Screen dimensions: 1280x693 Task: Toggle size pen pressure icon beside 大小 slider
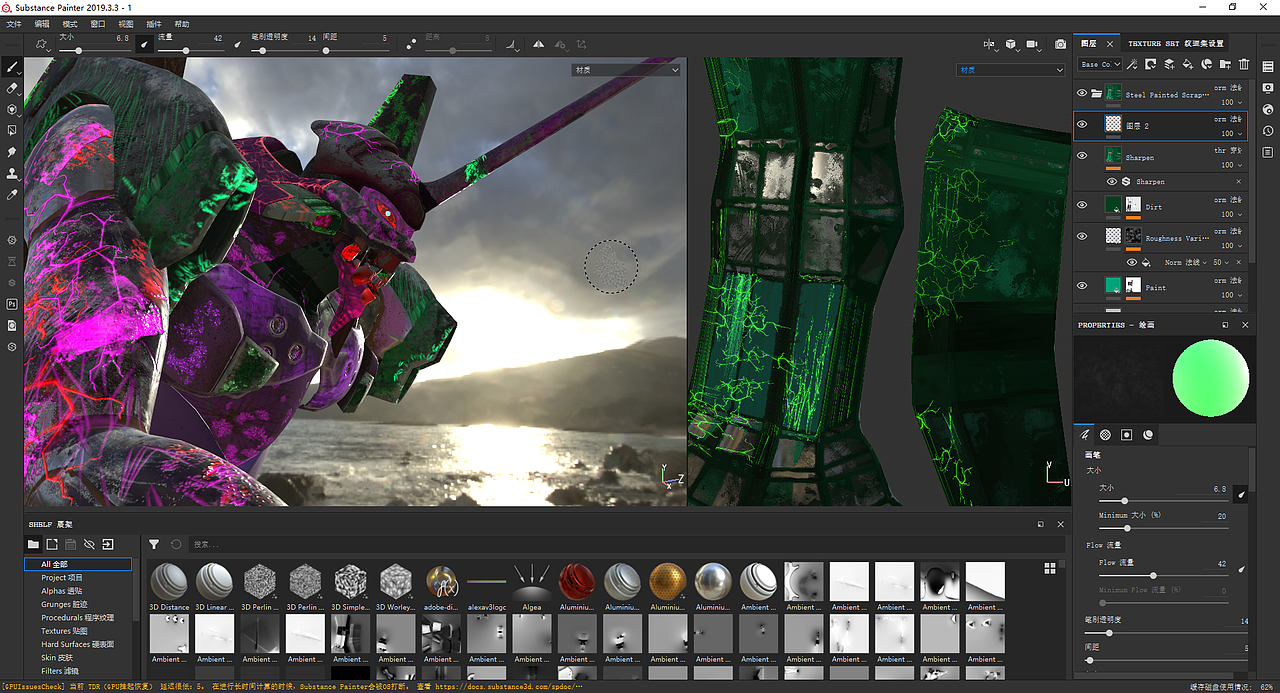pyautogui.click(x=143, y=44)
